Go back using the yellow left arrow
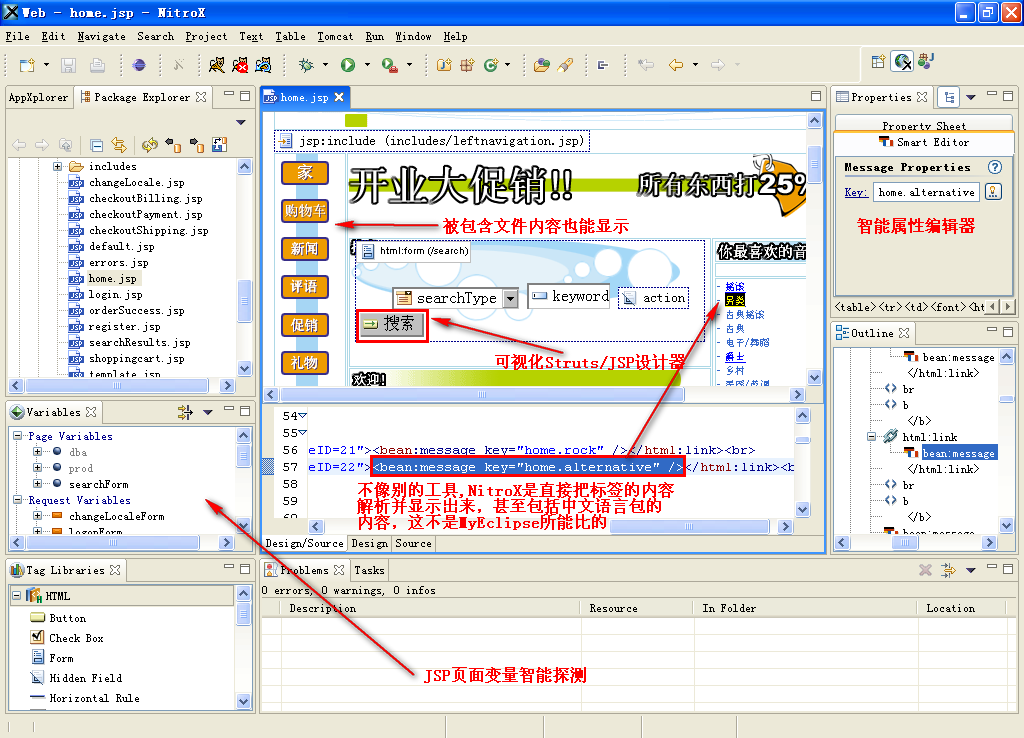This screenshot has width=1024, height=738. [x=676, y=65]
